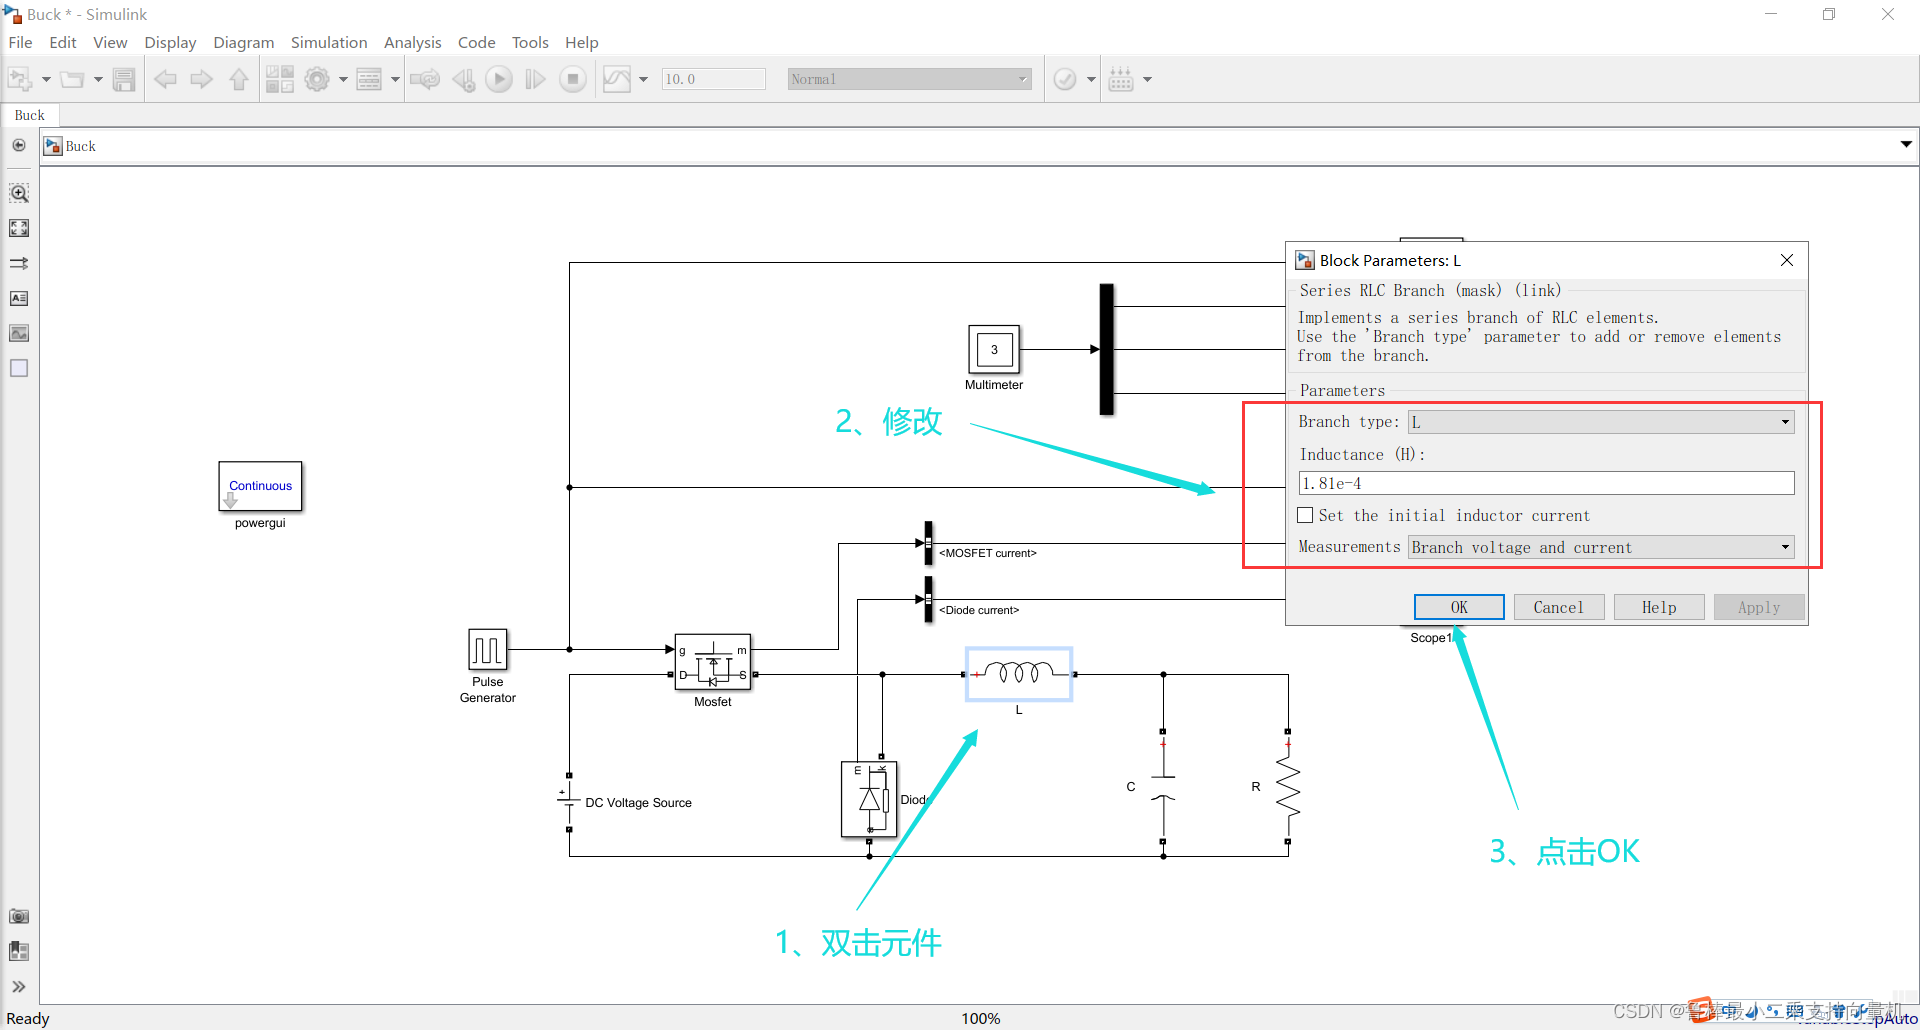The width and height of the screenshot is (1920, 1030).
Task: Open the breadcrumb bar dropdown arrow
Action: [x=1906, y=145]
